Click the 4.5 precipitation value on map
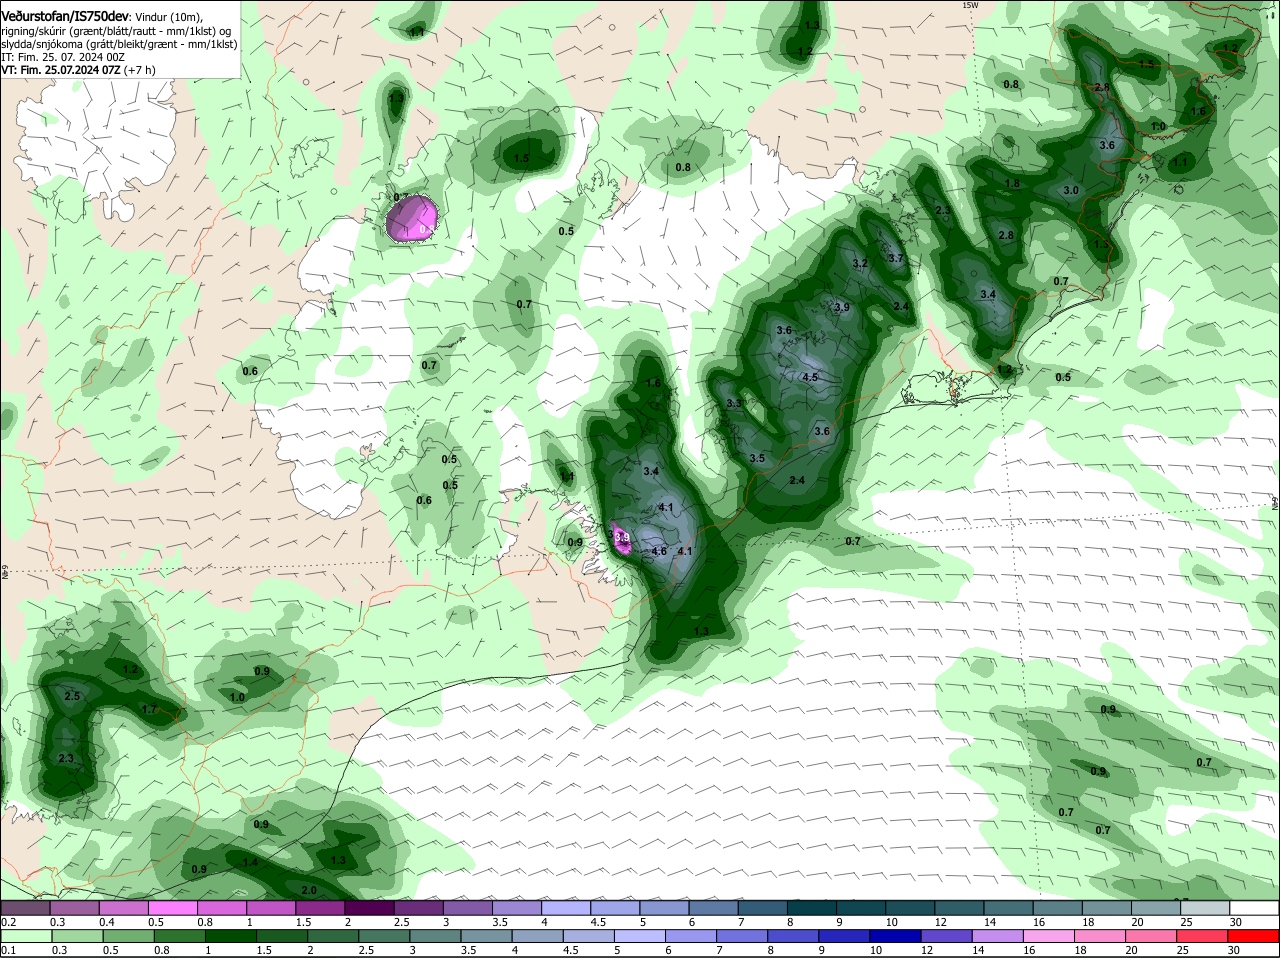Viewport: 1280px width, 958px height. (811, 378)
